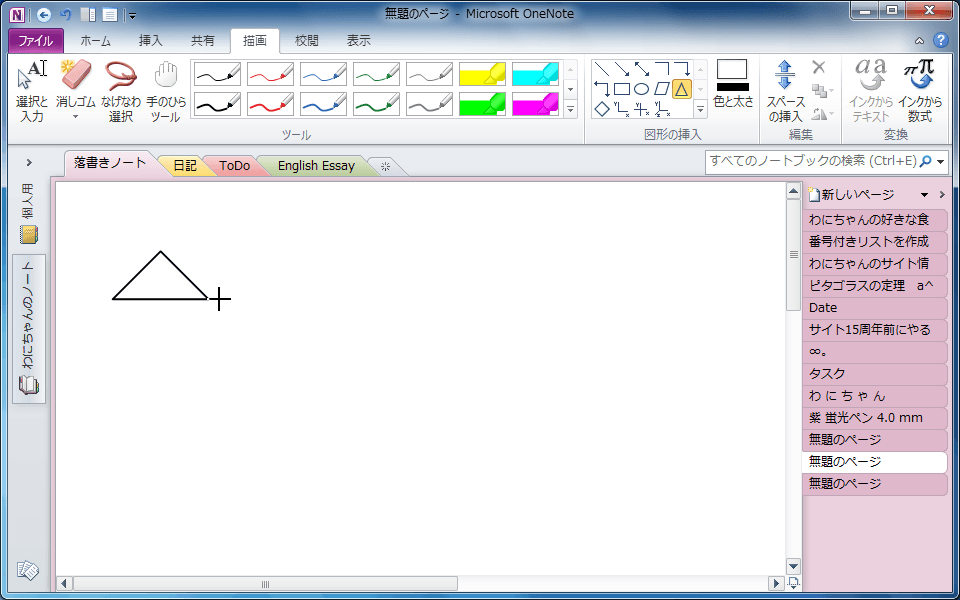Select the thick red pen
The image size is (960, 600).
(270, 104)
